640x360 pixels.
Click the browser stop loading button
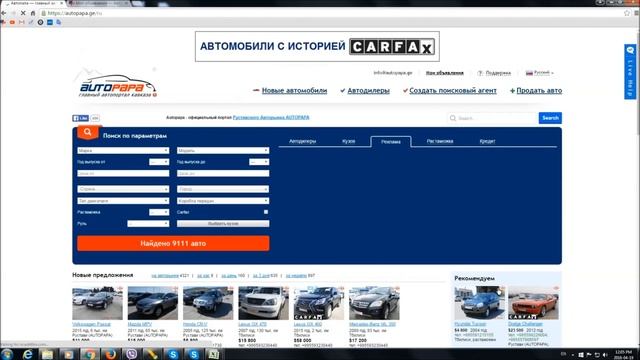point(23,13)
